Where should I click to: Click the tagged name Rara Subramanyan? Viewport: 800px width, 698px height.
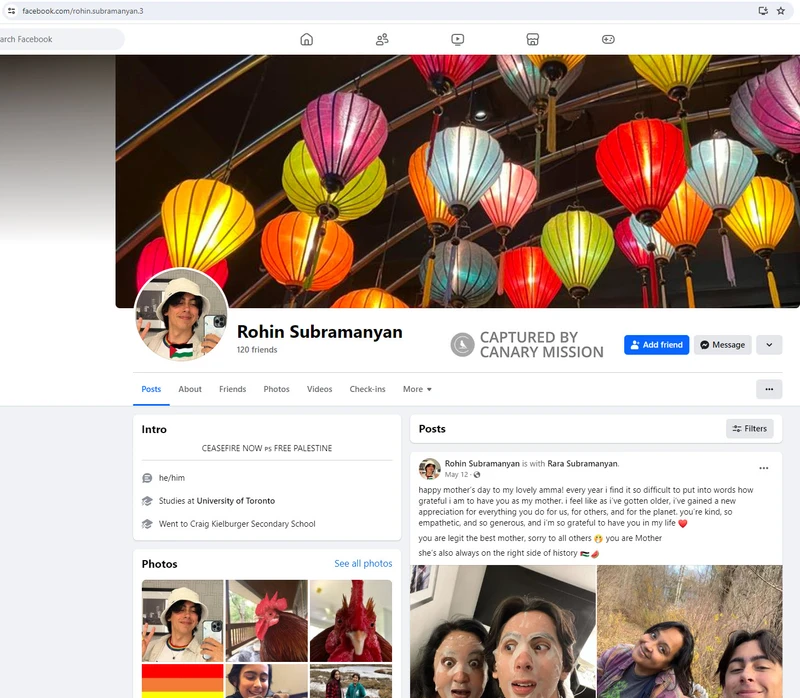pos(582,463)
